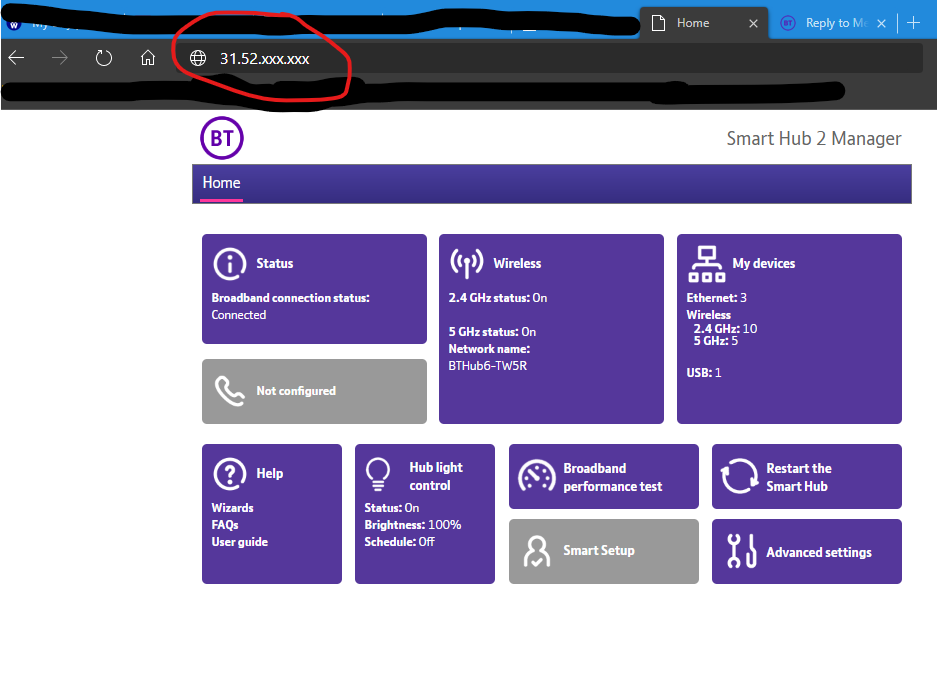The width and height of the screenshot is (937, 687).
Task: Open the Not configured phone tile
Action: [x=314, y=391]
